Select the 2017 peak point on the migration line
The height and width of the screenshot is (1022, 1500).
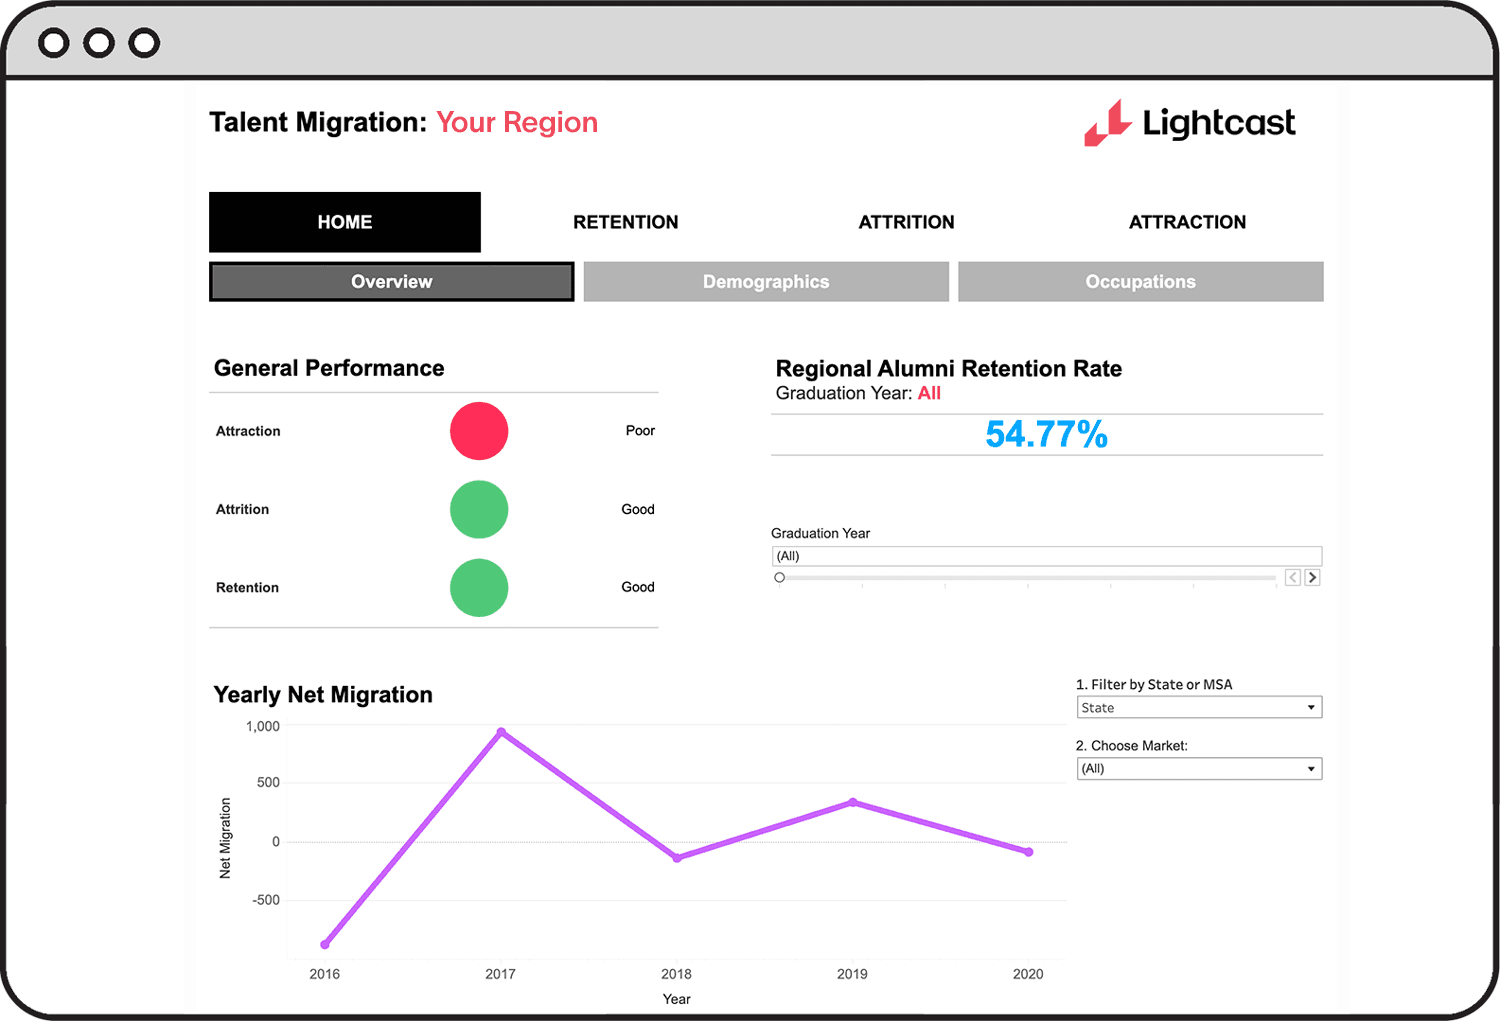pos(500,730)
